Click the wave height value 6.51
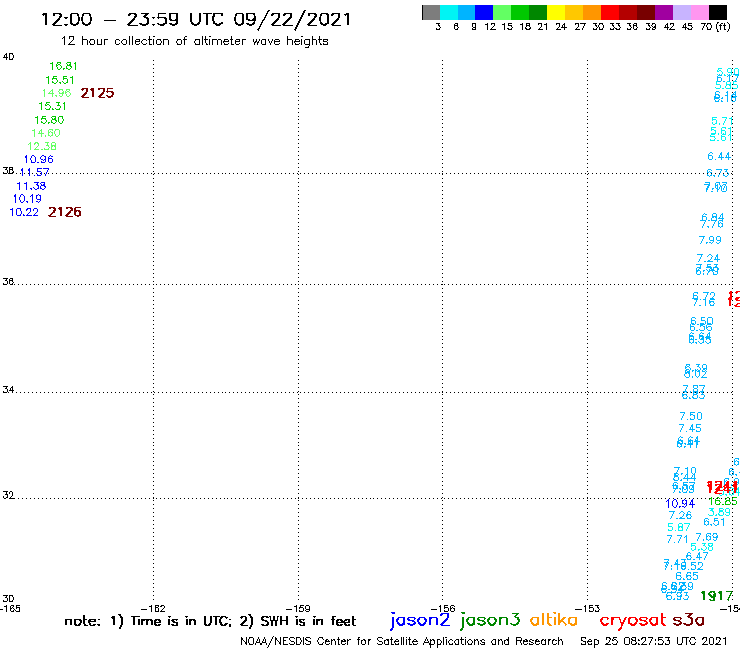This screenshot has height=650, width=740. [714, 522]
